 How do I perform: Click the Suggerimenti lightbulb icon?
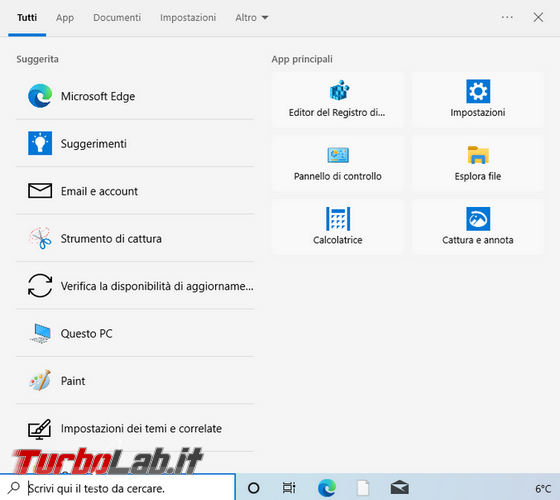pos(40,143)
